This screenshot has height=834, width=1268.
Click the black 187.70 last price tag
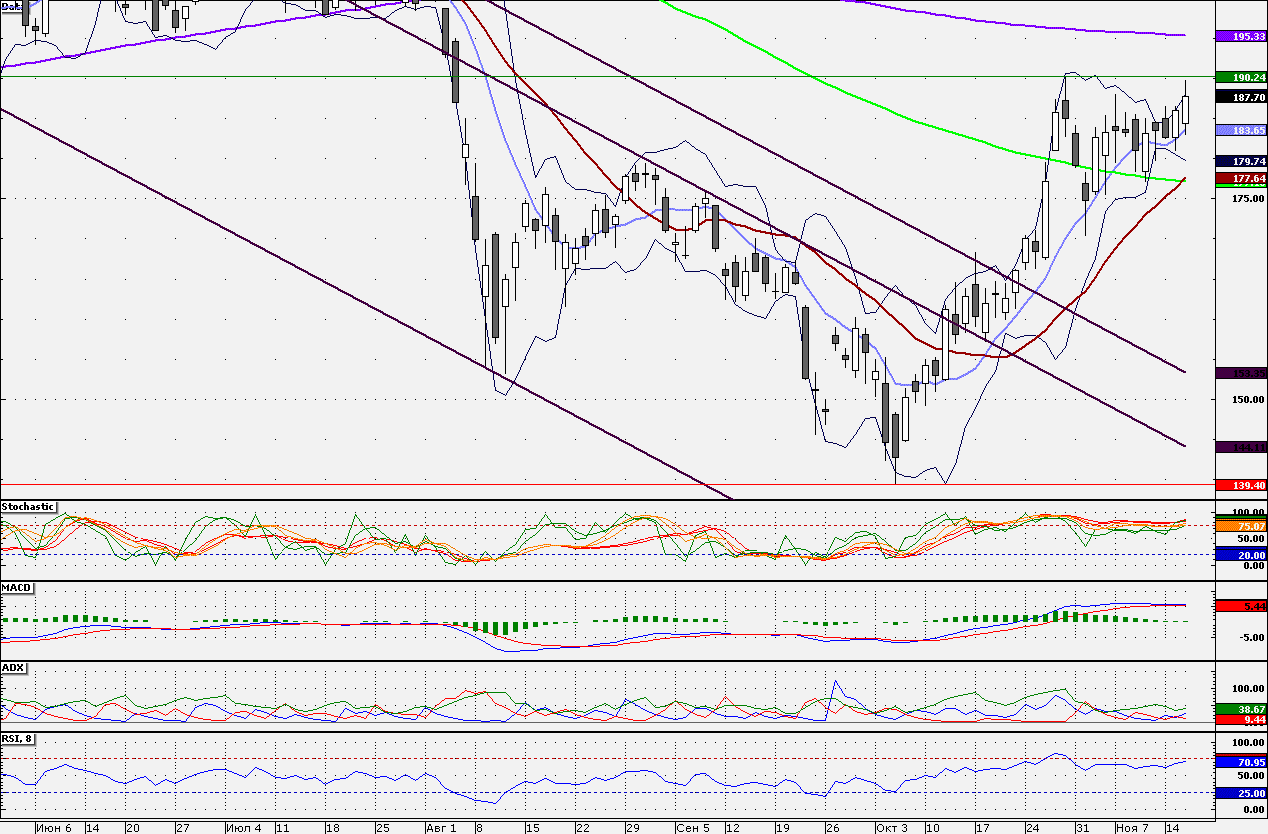point(1241,98)
